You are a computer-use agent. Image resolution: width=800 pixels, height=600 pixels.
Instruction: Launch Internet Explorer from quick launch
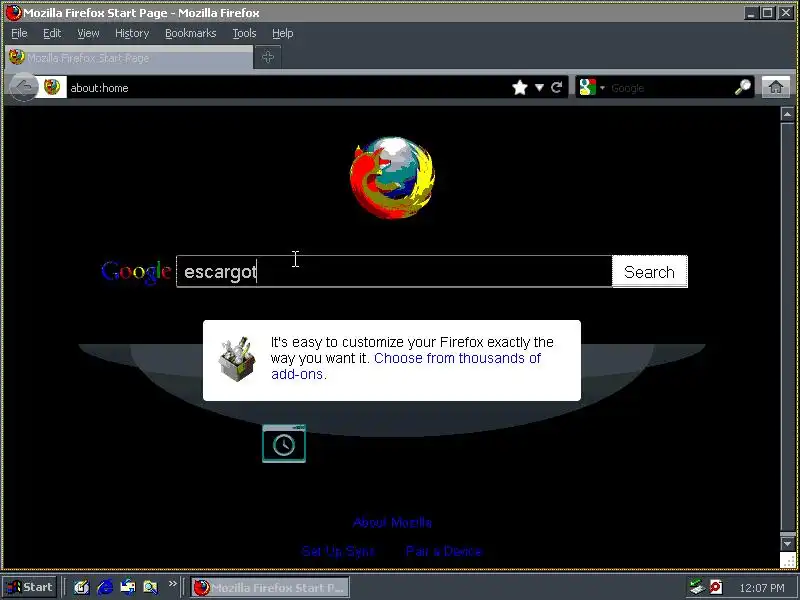(x=105, y=587)
